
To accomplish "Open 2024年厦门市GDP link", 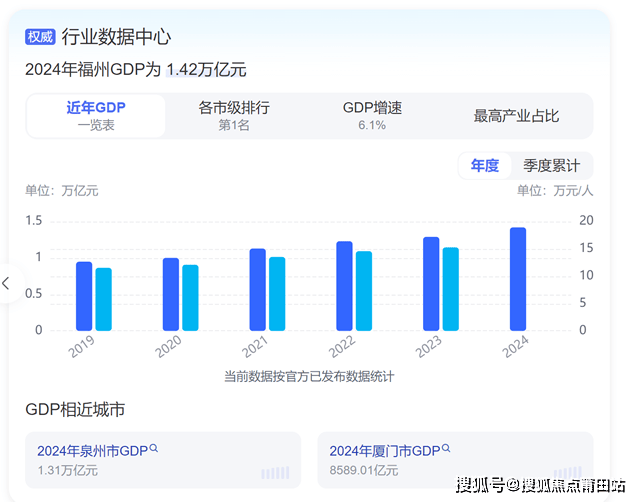I will click(384, 451).
